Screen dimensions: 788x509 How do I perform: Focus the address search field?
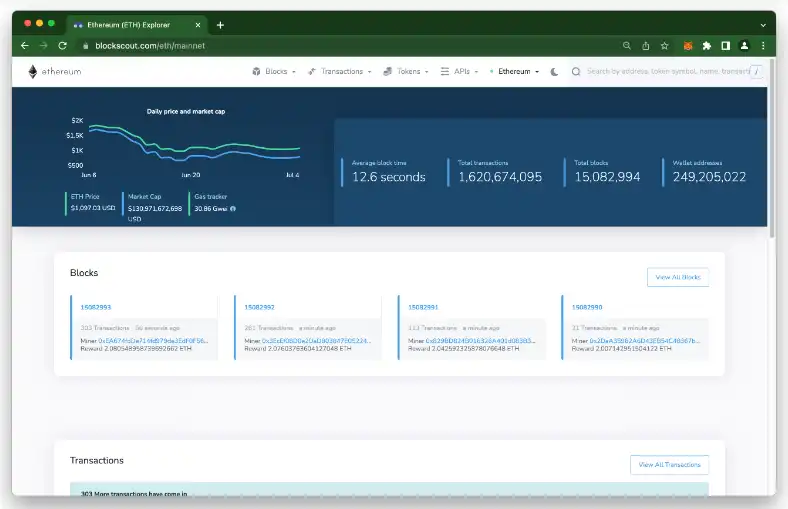click(667, 71)
